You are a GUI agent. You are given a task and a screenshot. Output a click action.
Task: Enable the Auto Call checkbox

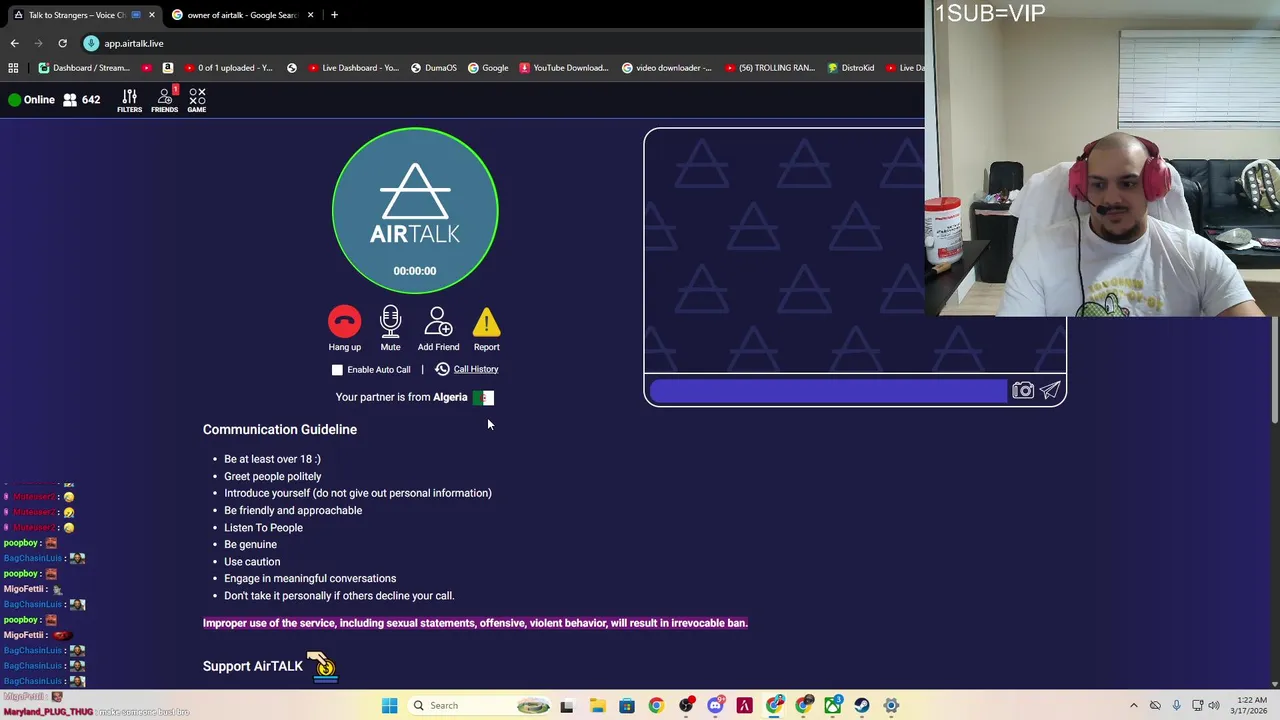[x=337, y=370]
